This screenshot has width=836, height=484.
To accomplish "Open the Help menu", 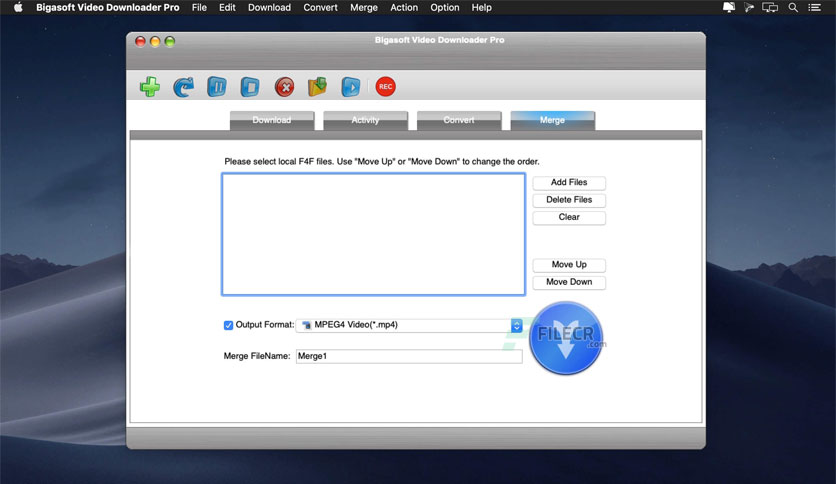I will tap(481, 7).
